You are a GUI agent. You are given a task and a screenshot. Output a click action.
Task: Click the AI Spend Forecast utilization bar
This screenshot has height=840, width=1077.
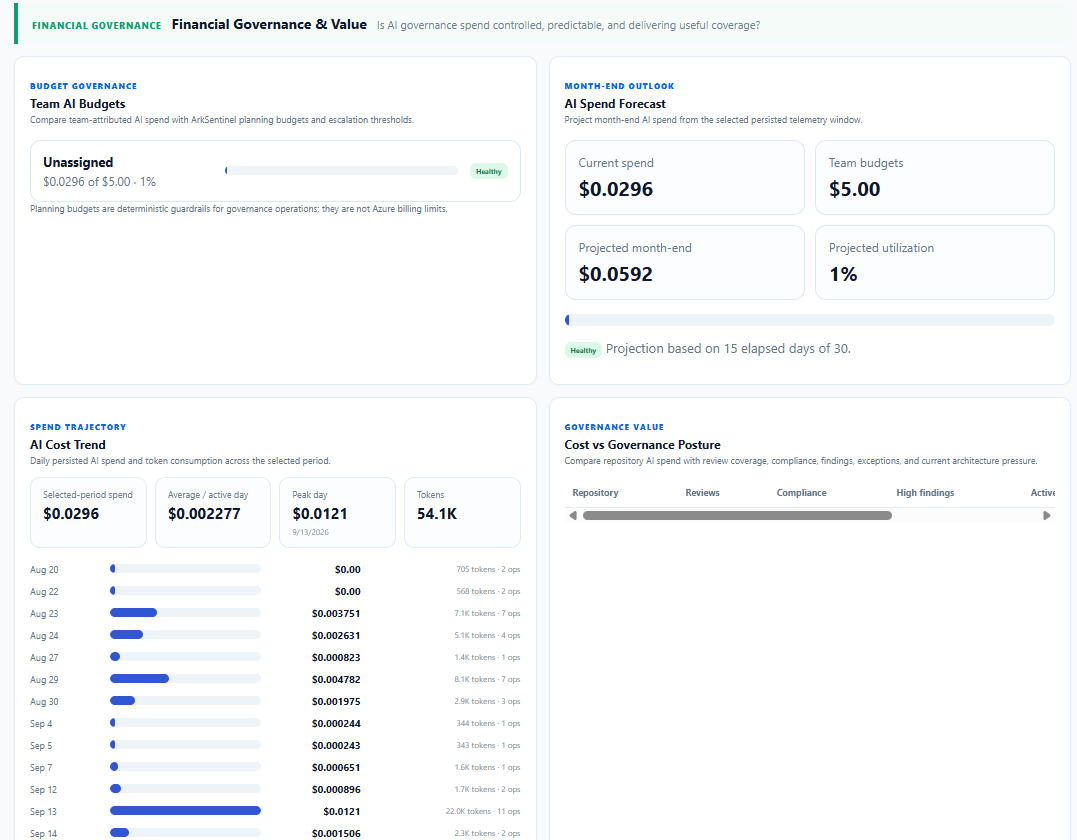(x=809, y=320)
